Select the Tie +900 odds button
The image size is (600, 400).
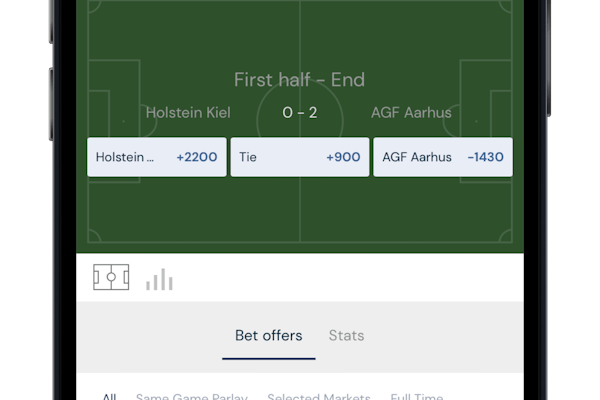(300, 157)
